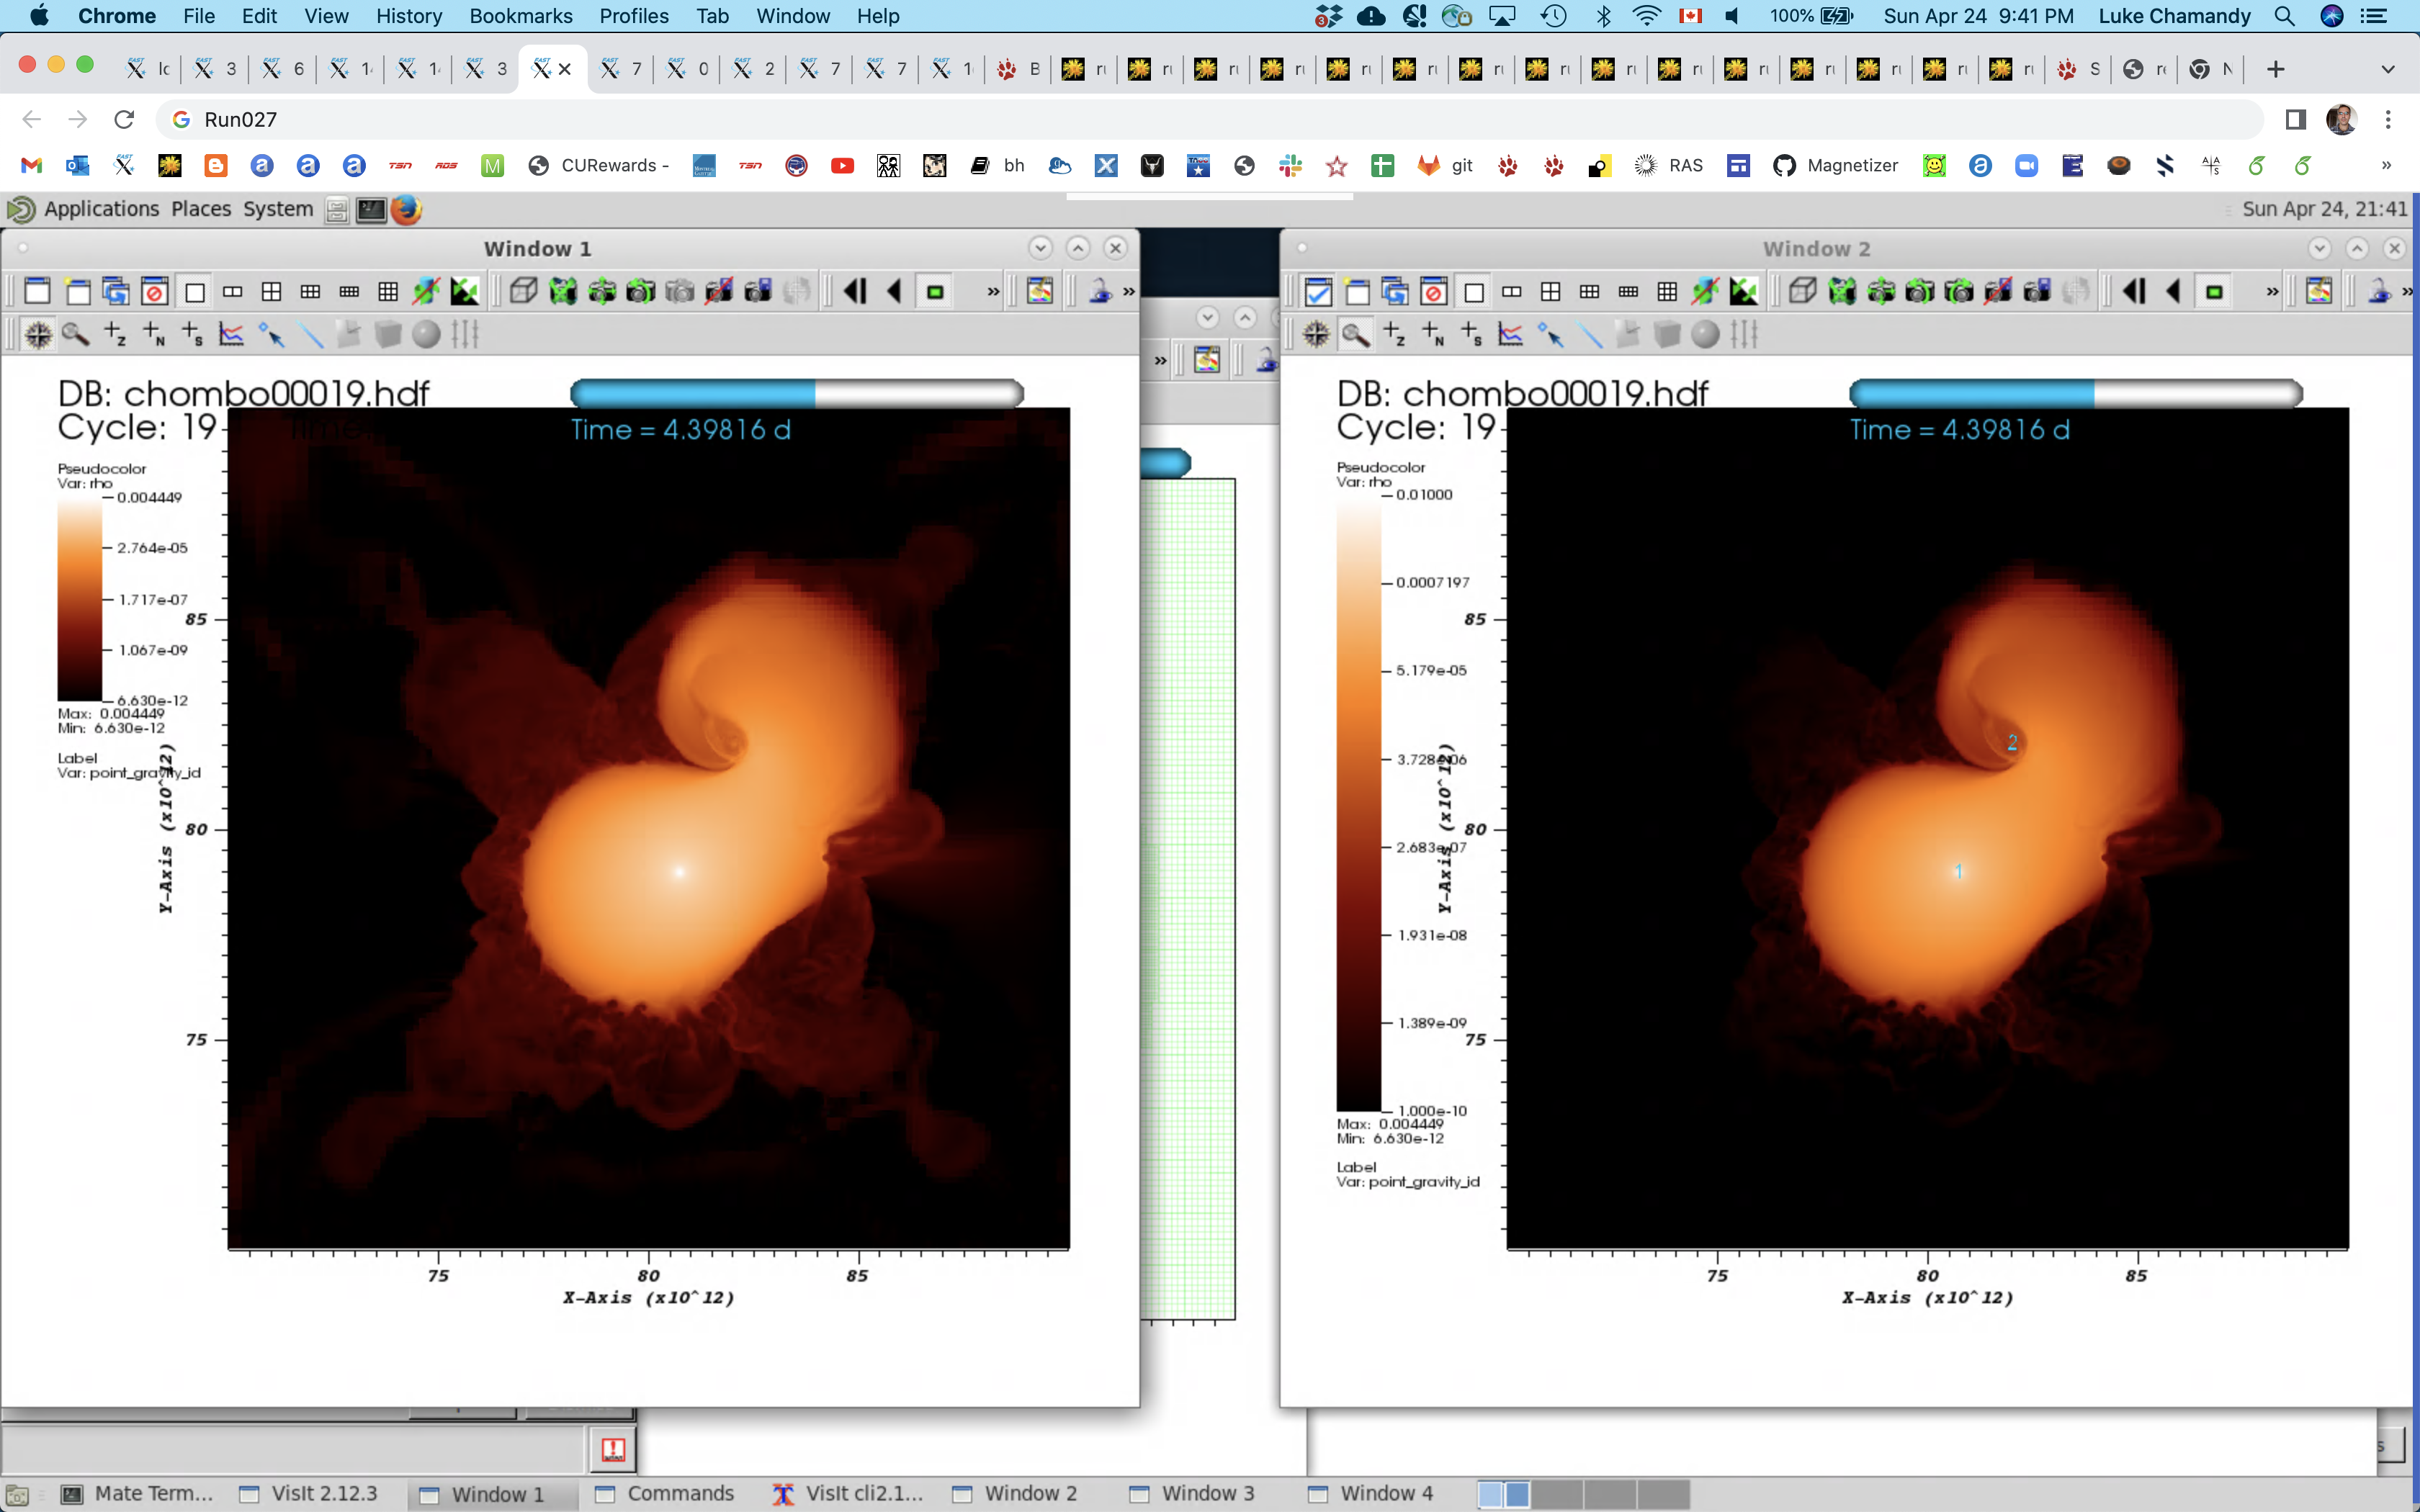Select Lineout tool in Window 2
This screenshot has height=1512, width=2420.
[1511, 334]
